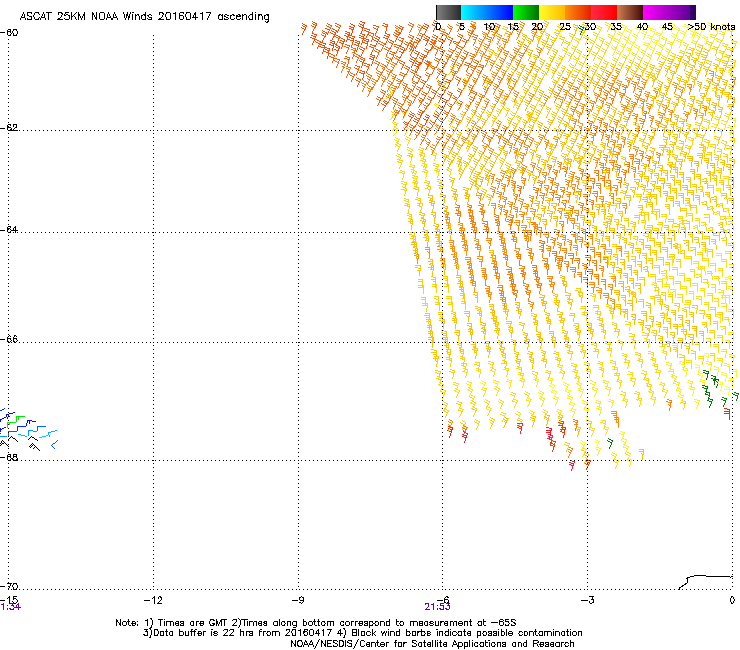Click the cyan-to-blue 5-15 knots color bar segment
The height and width of the screenshot is (650, 740).
[487, 12]
